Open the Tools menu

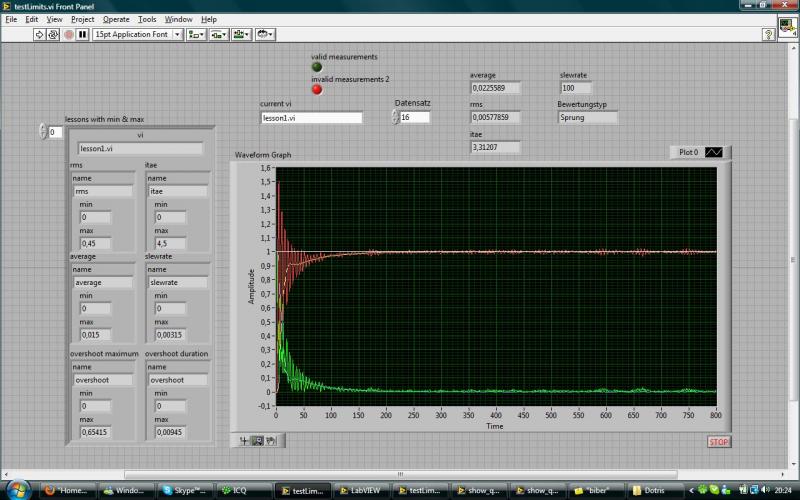(x=147, y=19)
